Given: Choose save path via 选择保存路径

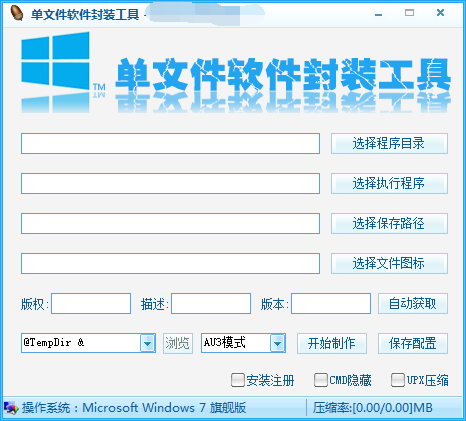Looking at the screenshot, I should click(389, 223).
